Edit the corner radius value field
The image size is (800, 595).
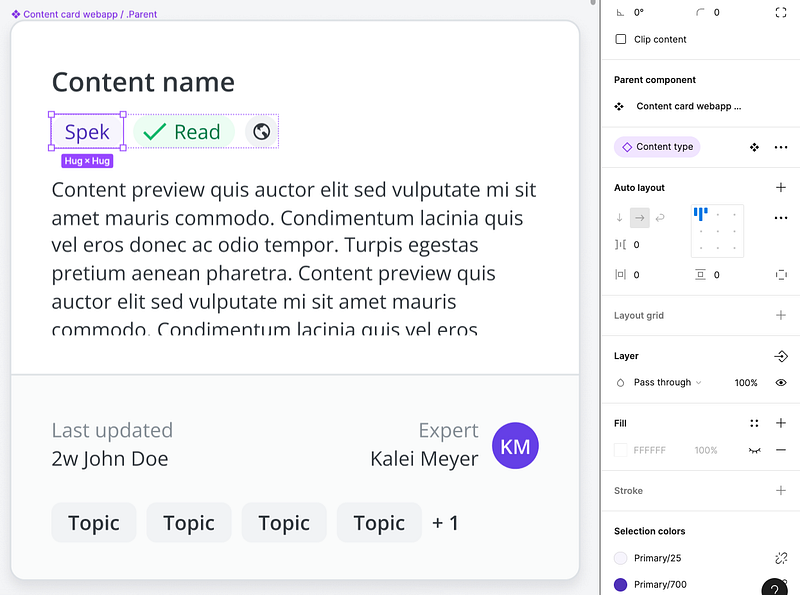pos(716,13)
